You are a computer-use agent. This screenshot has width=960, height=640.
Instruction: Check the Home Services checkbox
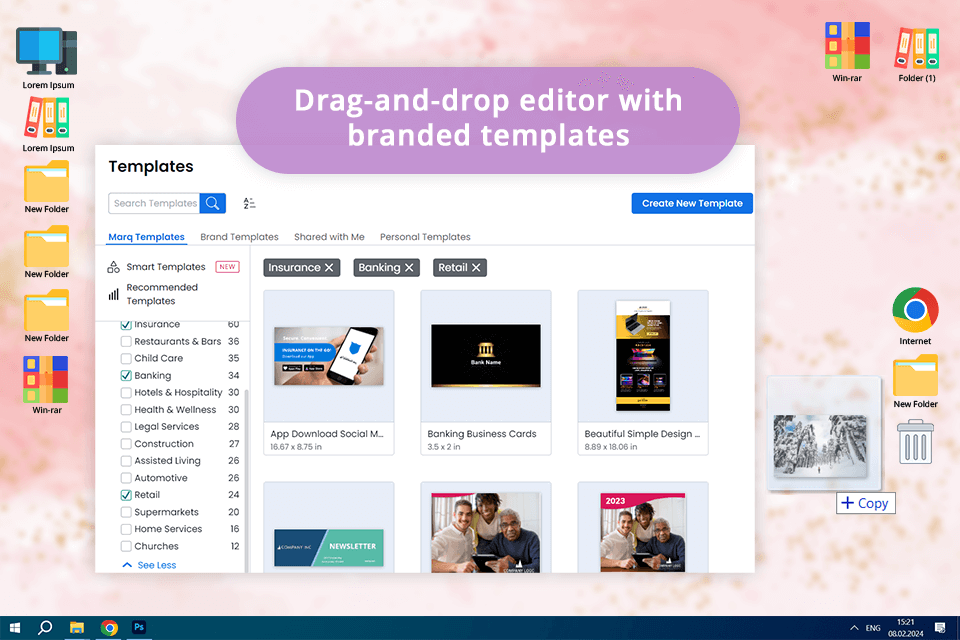pyautogui.click(x=126, y=529)
